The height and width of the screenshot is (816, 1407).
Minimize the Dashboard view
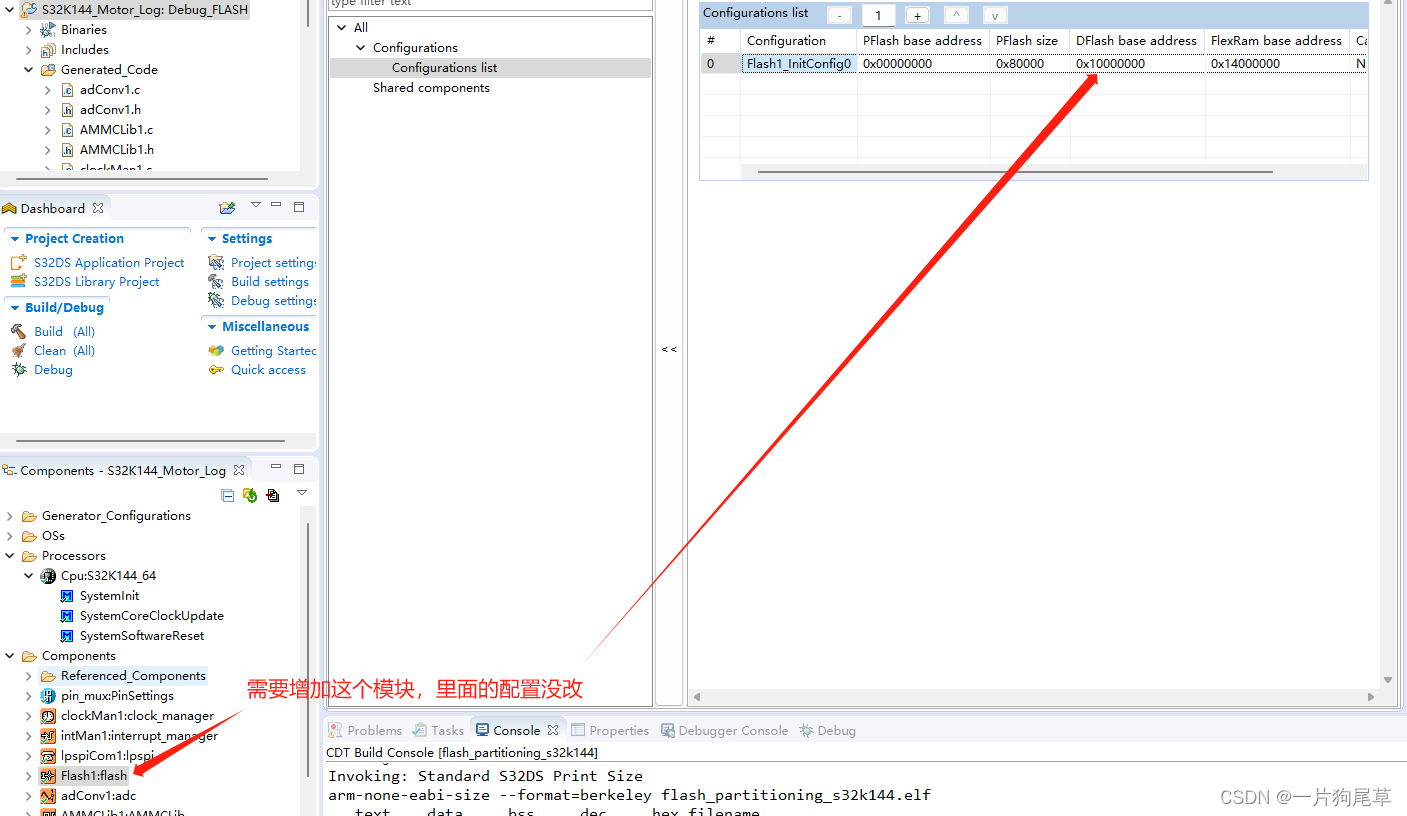pos(277,206)
